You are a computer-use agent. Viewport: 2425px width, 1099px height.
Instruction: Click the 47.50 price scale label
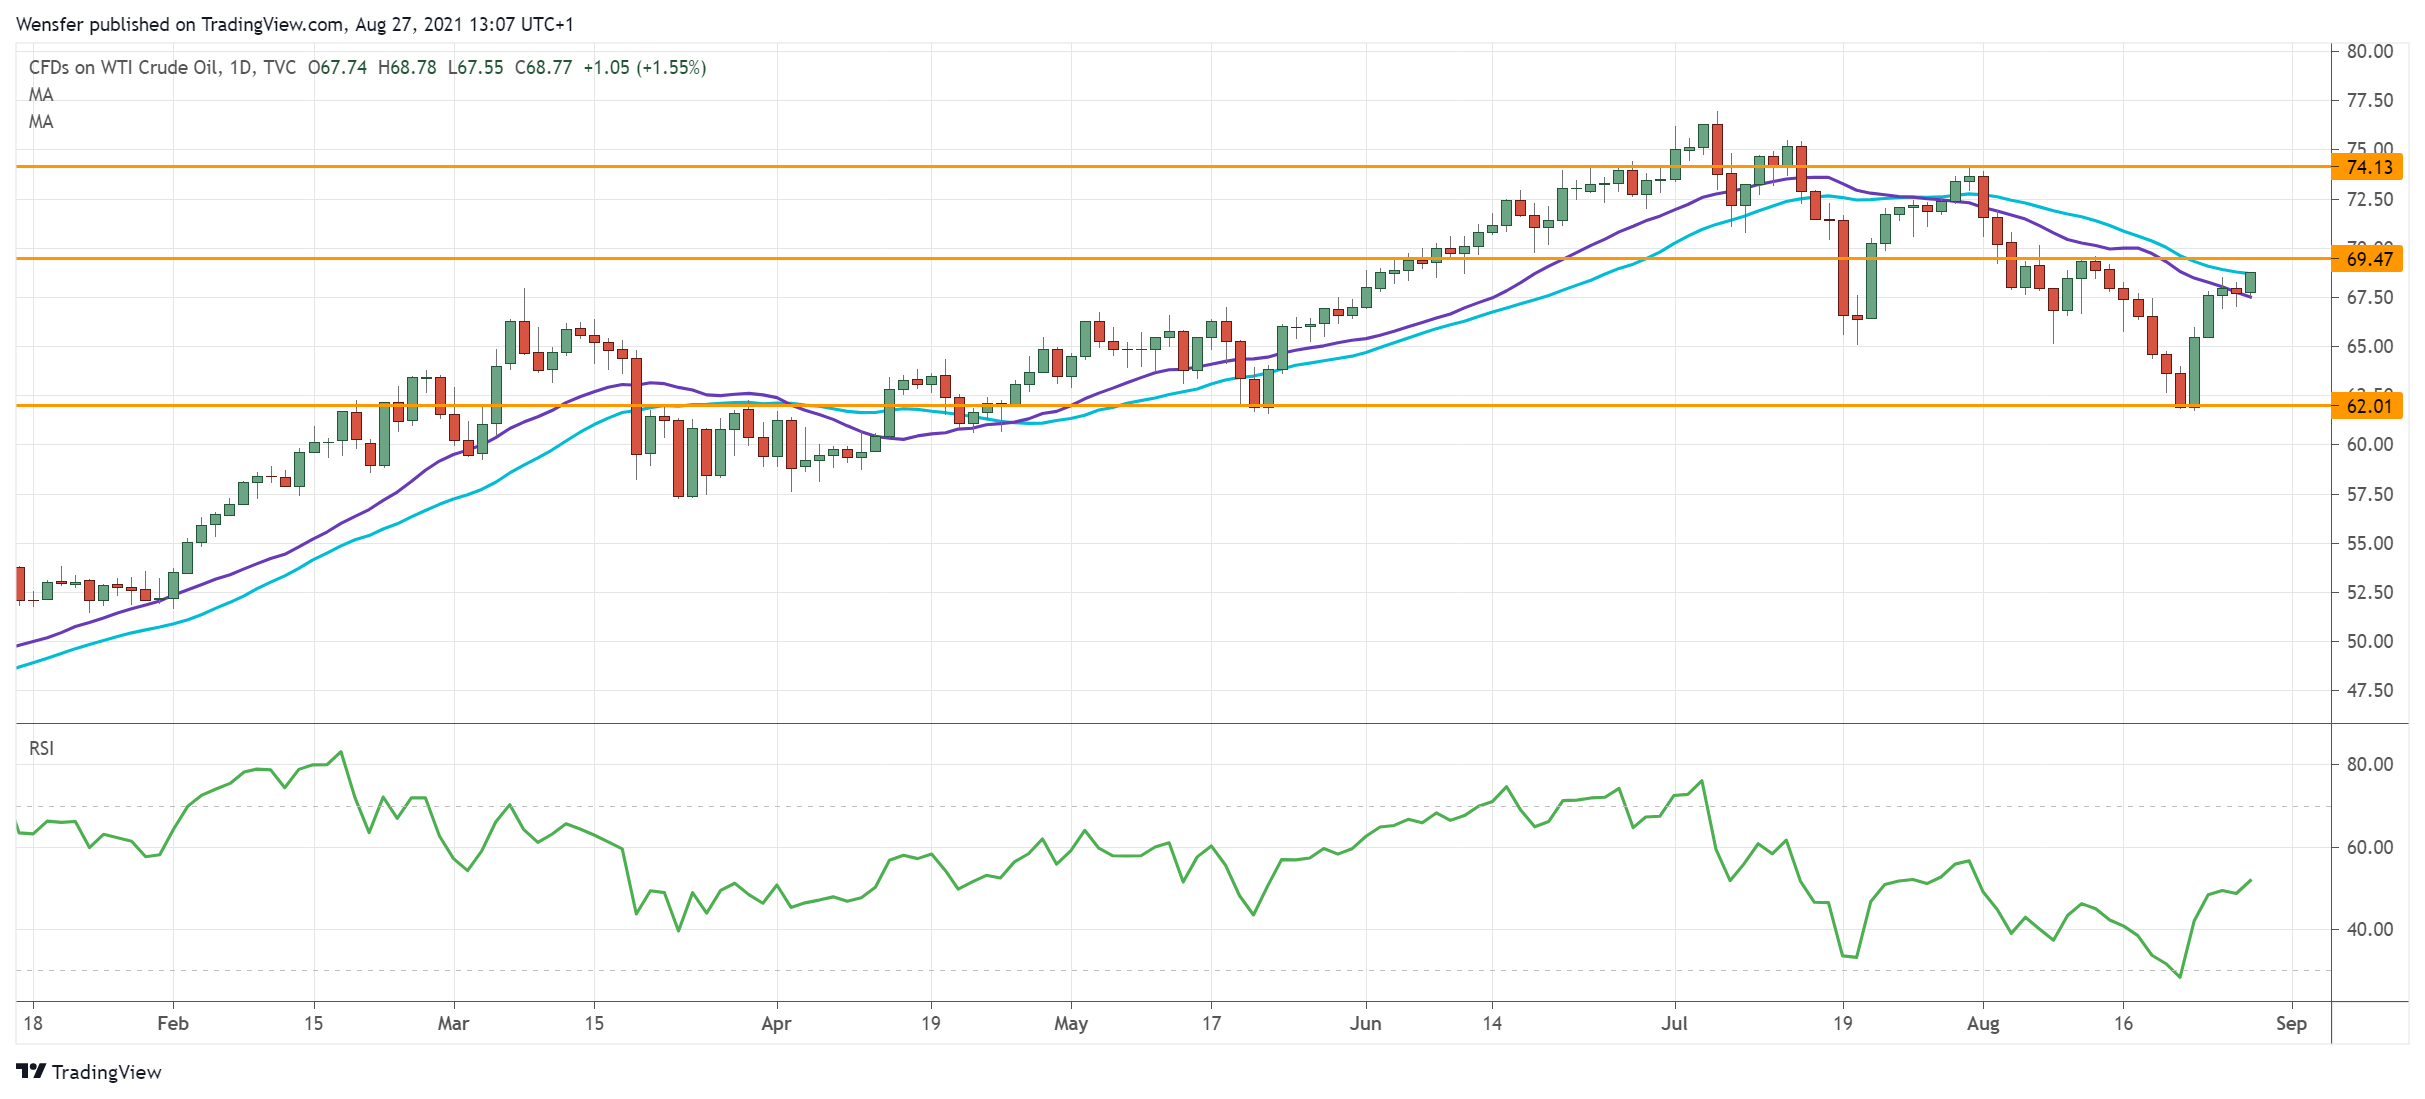tap(2369, 690)
